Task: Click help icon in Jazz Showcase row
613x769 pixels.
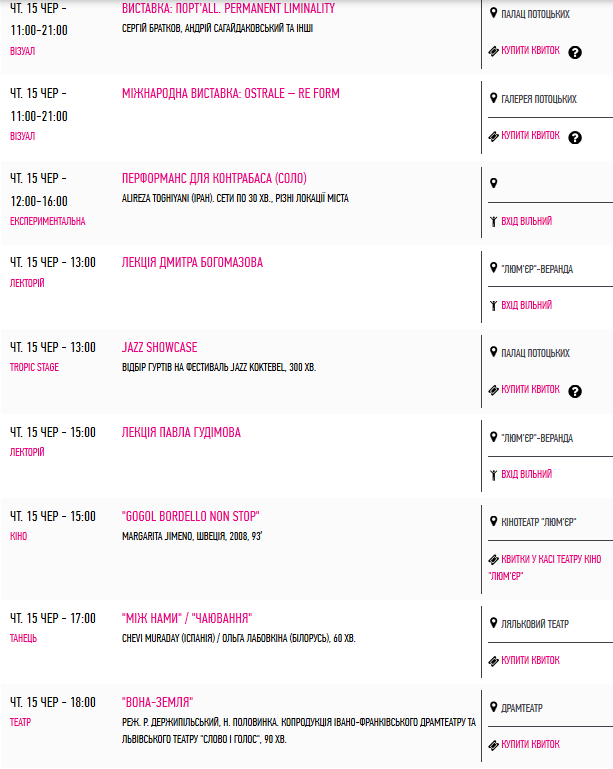Action: point(575,391)
